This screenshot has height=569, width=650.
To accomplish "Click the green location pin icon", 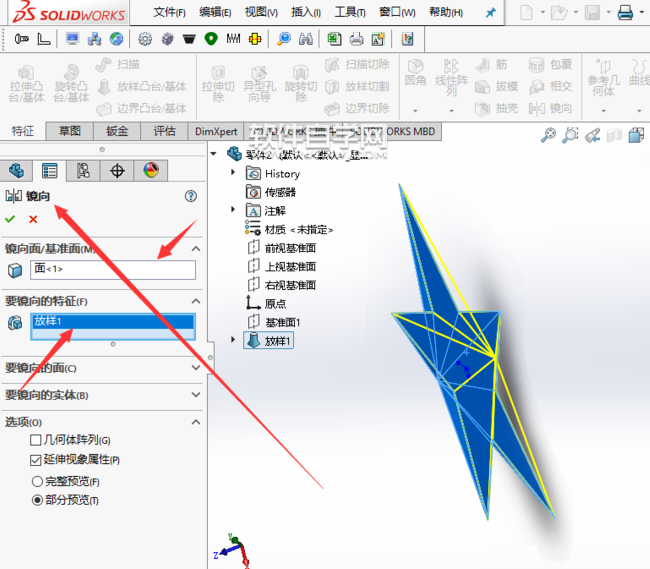I will tap(211, 39).
